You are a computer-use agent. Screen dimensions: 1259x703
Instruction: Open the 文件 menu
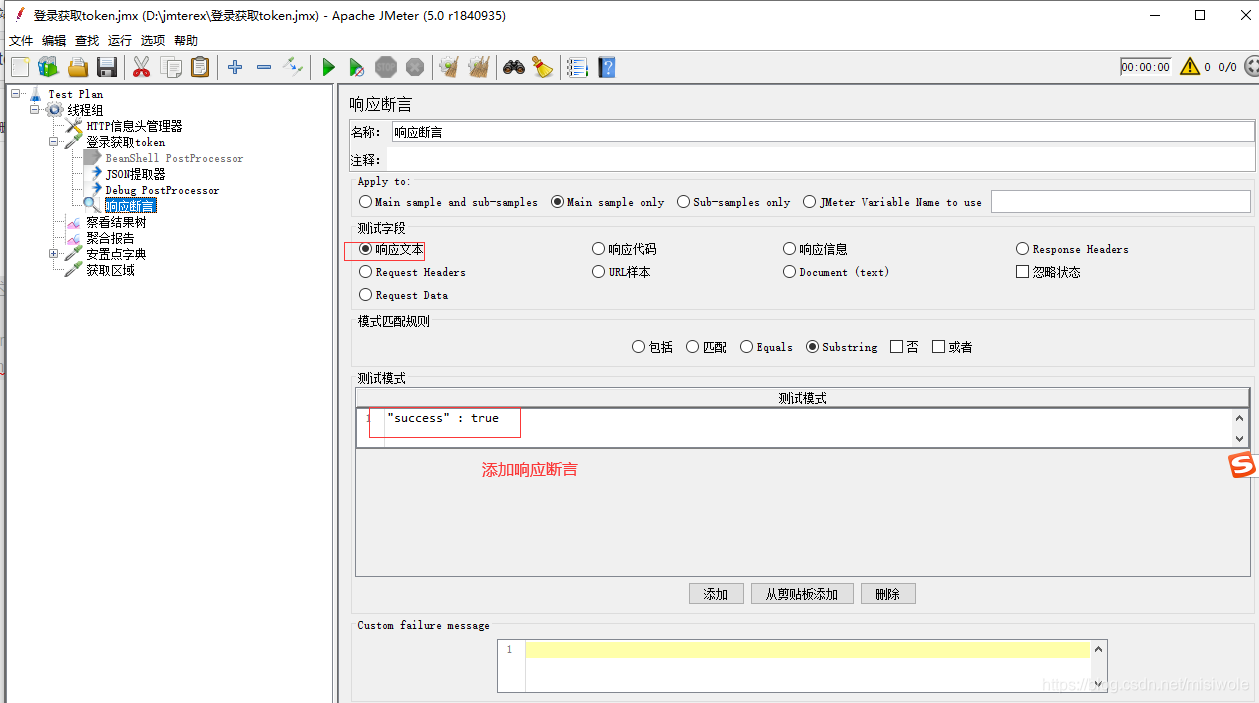(x=21, y=41)
